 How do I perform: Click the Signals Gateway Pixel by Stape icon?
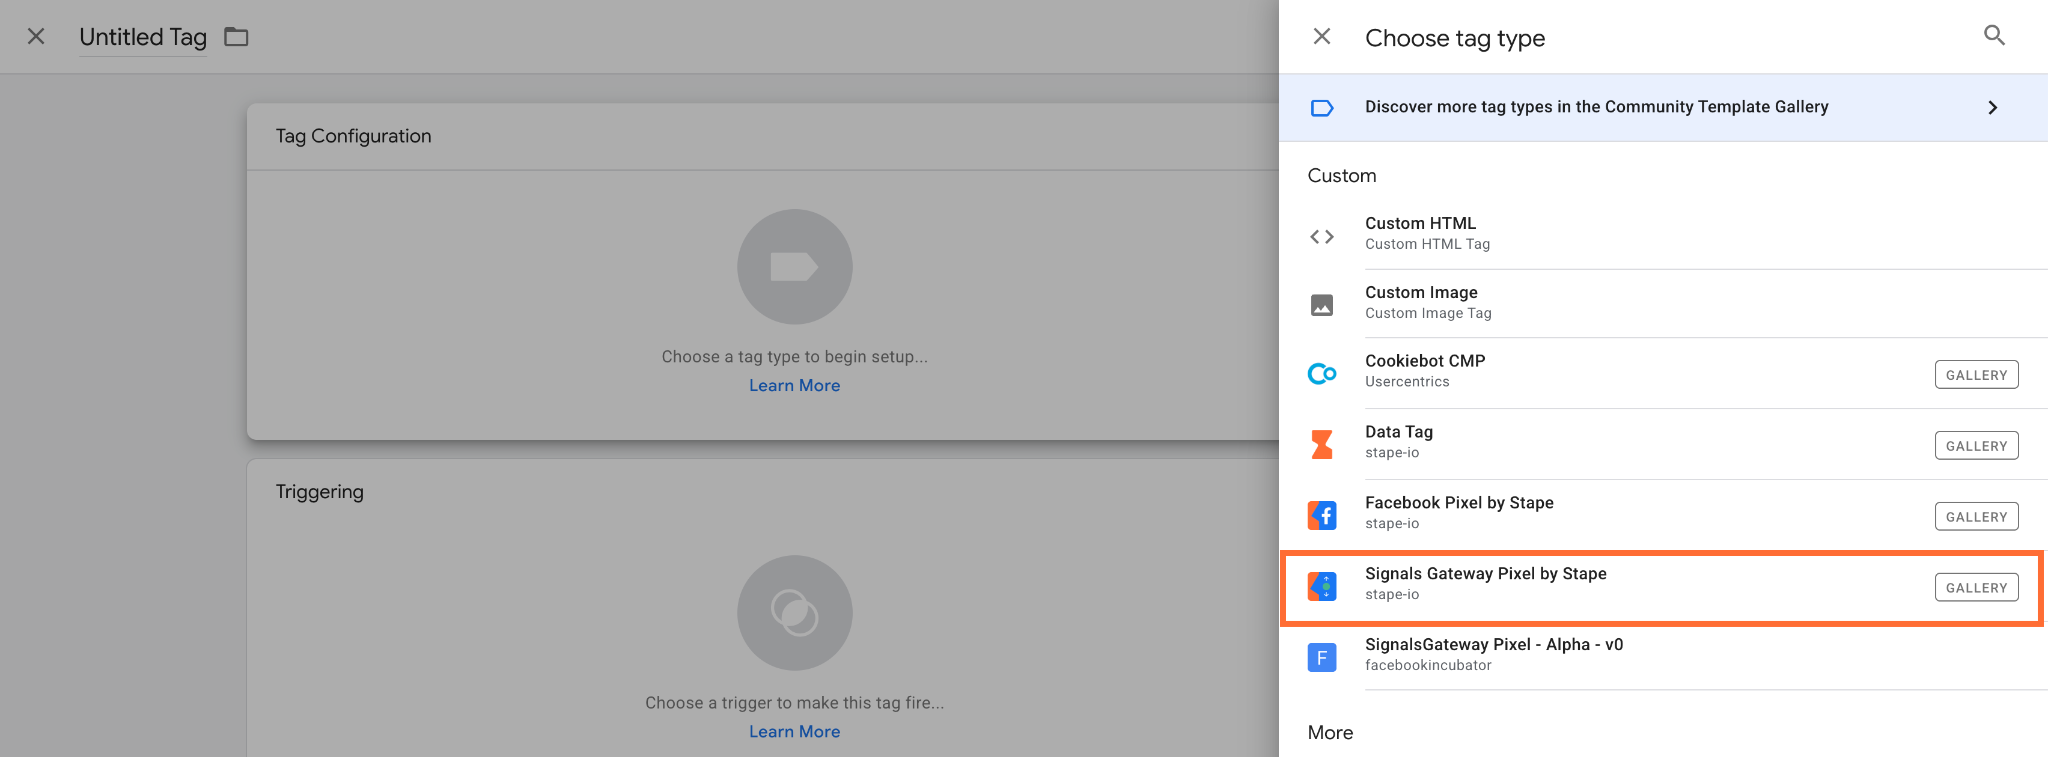click(1322, 586)
